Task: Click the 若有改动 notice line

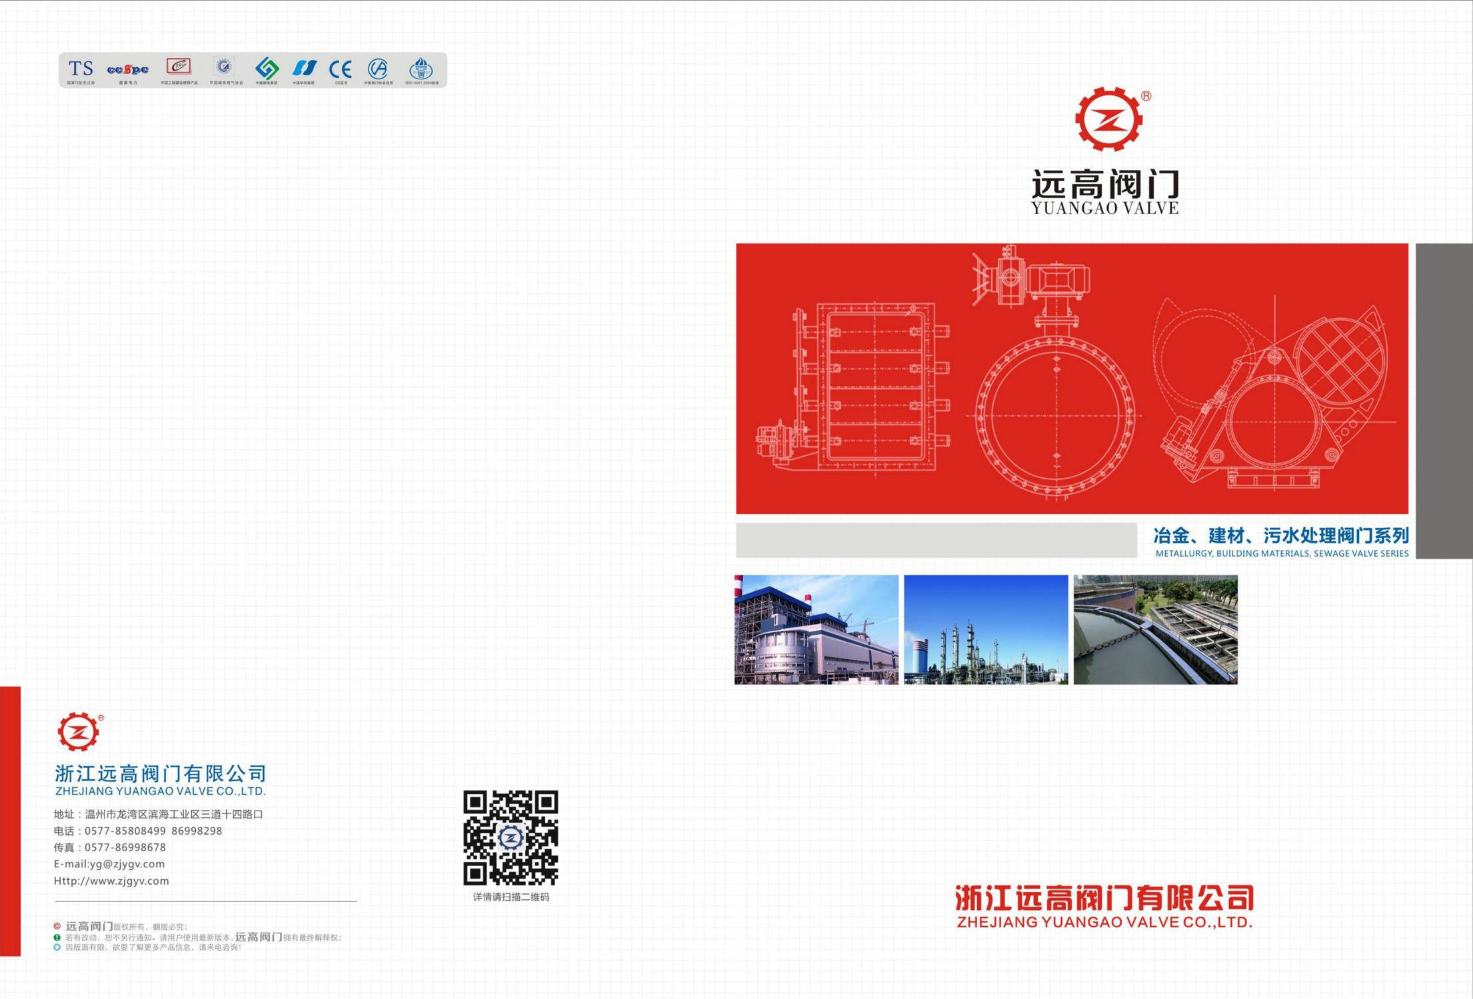Action: [x=203, y=937]
